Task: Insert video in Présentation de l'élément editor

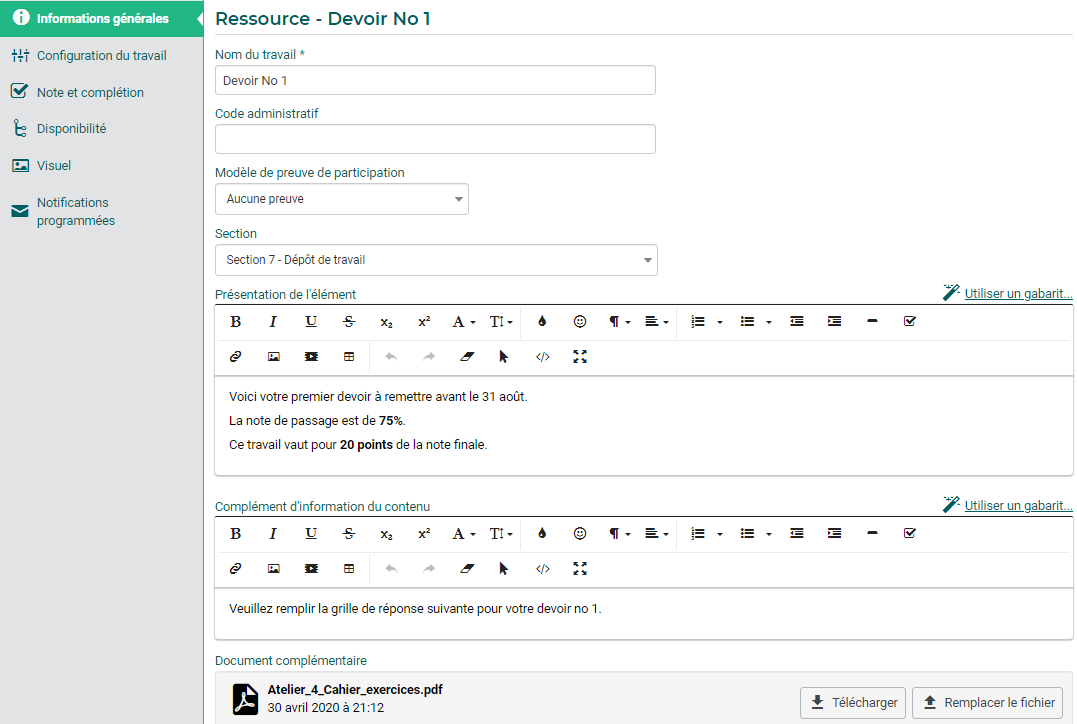Action: [311, 357]
